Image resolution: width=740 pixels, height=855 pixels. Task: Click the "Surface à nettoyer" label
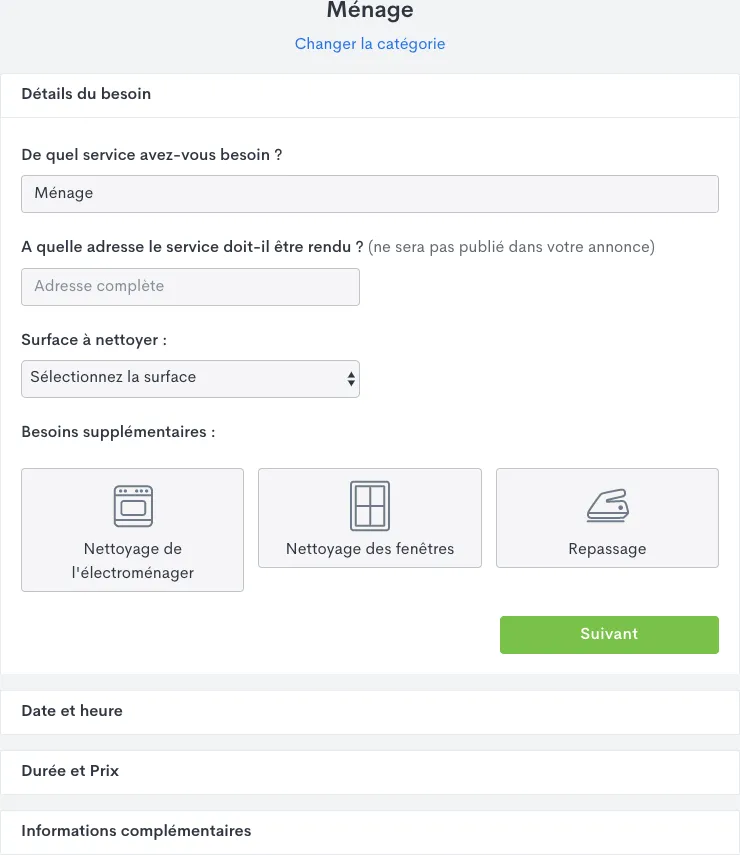(94, 340)
